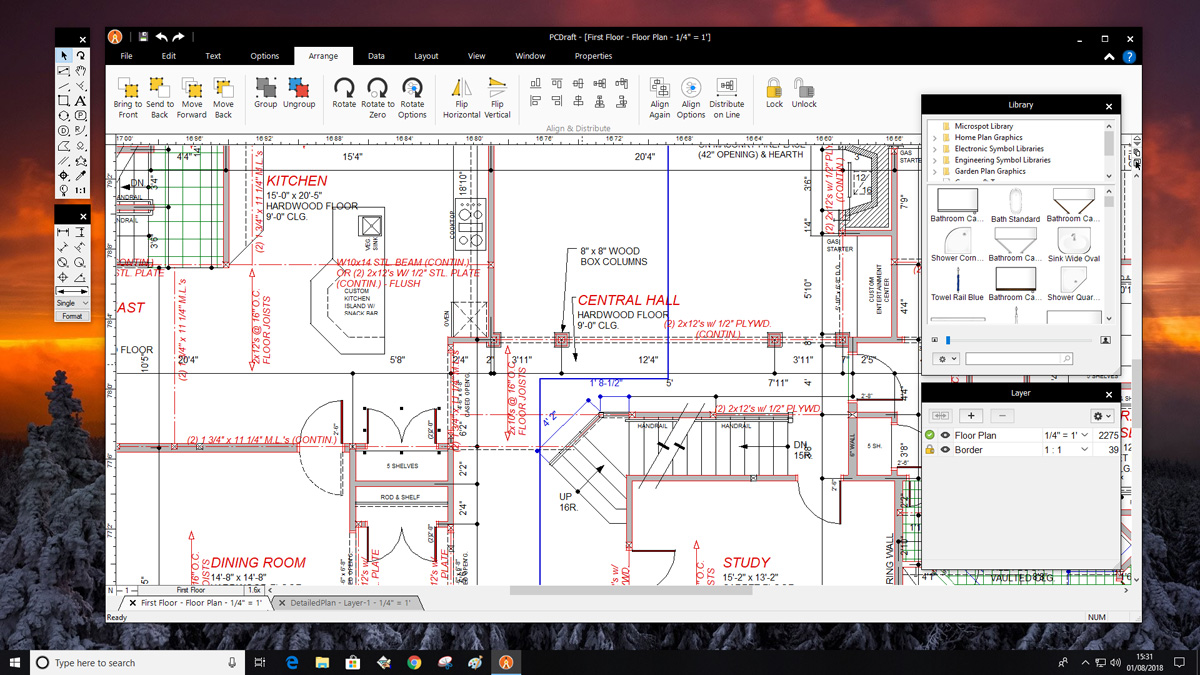This screenshot has height=675, width=1200.
Task: Group the selected objects
Action: point(265,88)
